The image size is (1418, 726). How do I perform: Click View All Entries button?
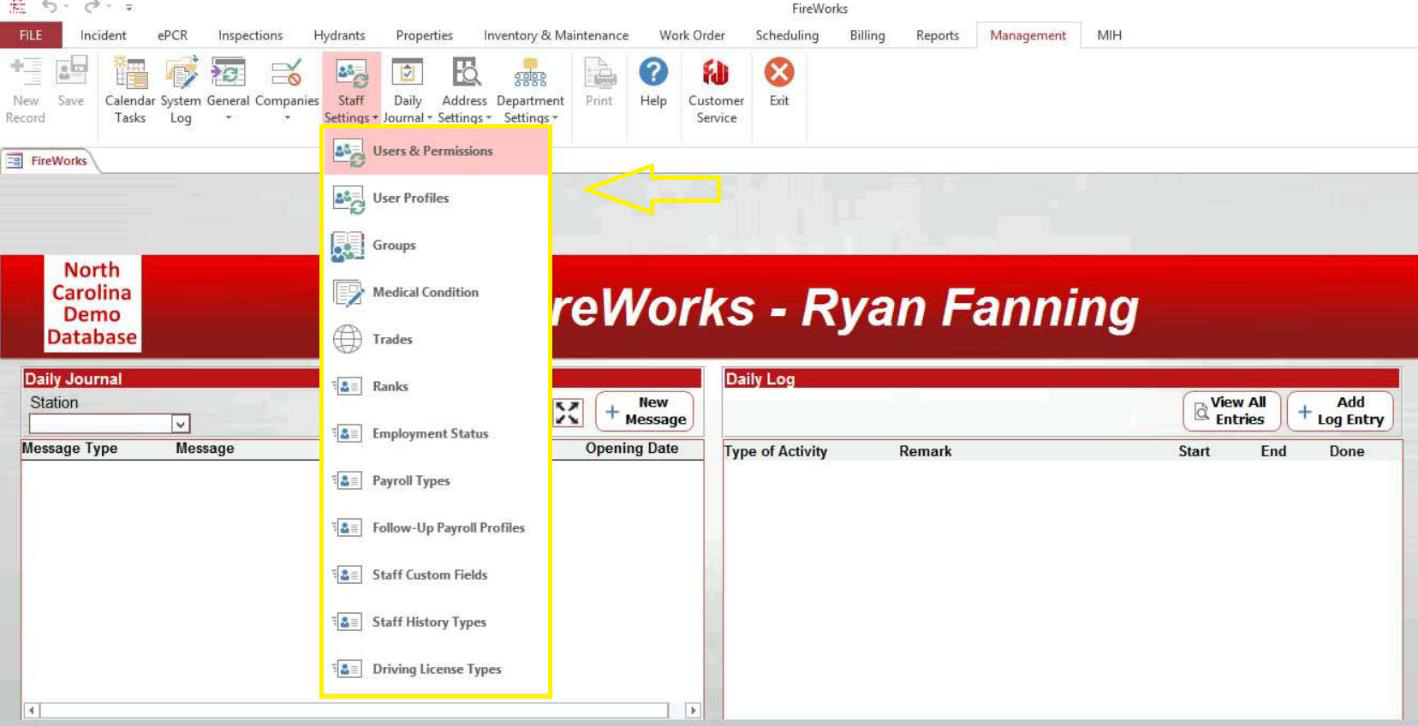(x=1232, y=411)
